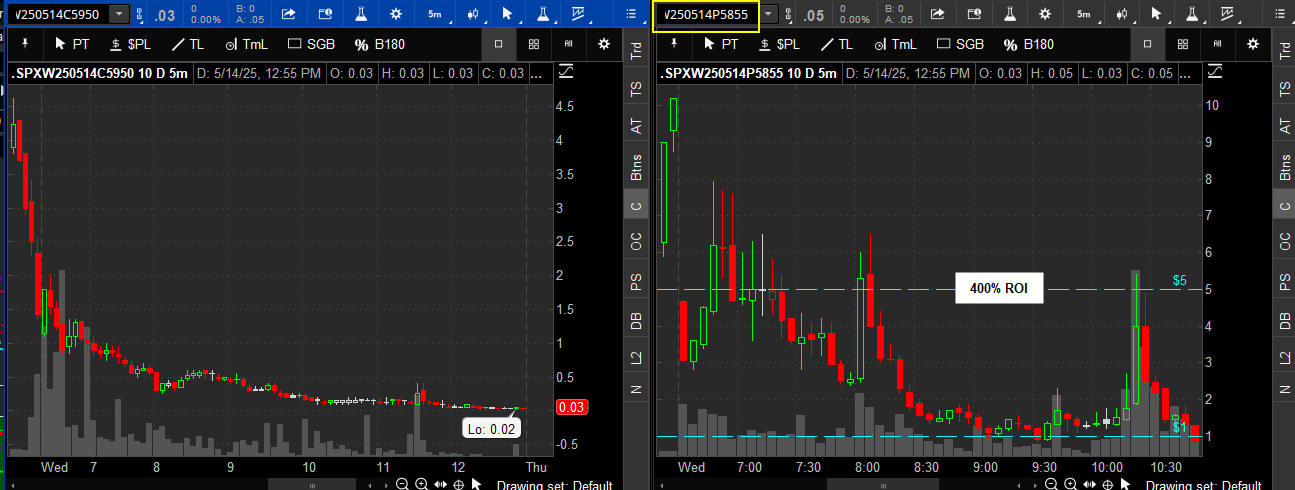Open symbol dropdown arrow on left chart
This screenshot has width=1295, height=490.
coord(119,14)
